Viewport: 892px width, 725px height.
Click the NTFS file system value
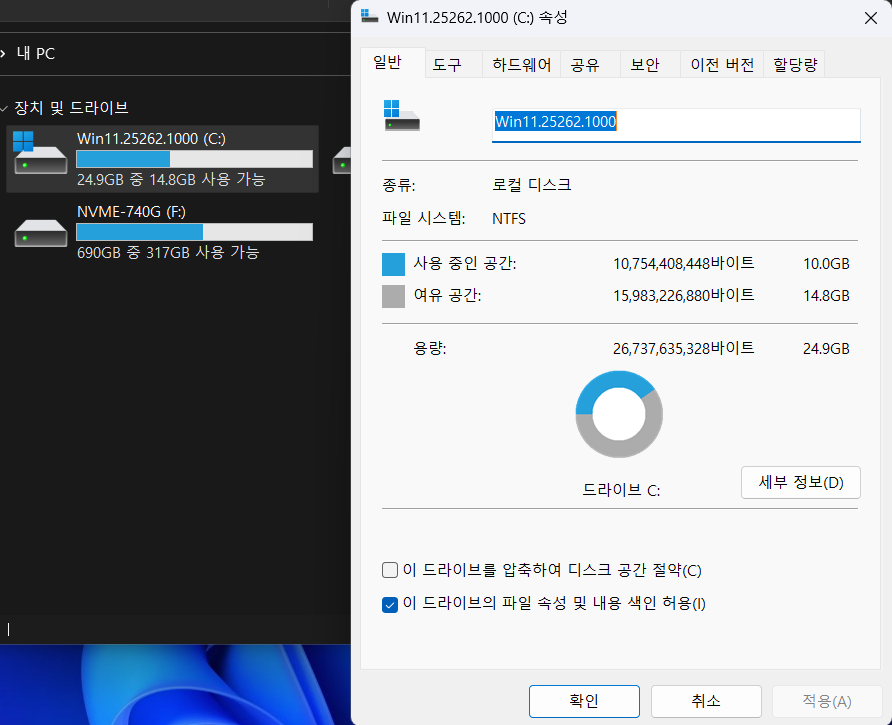coord(509,219)
